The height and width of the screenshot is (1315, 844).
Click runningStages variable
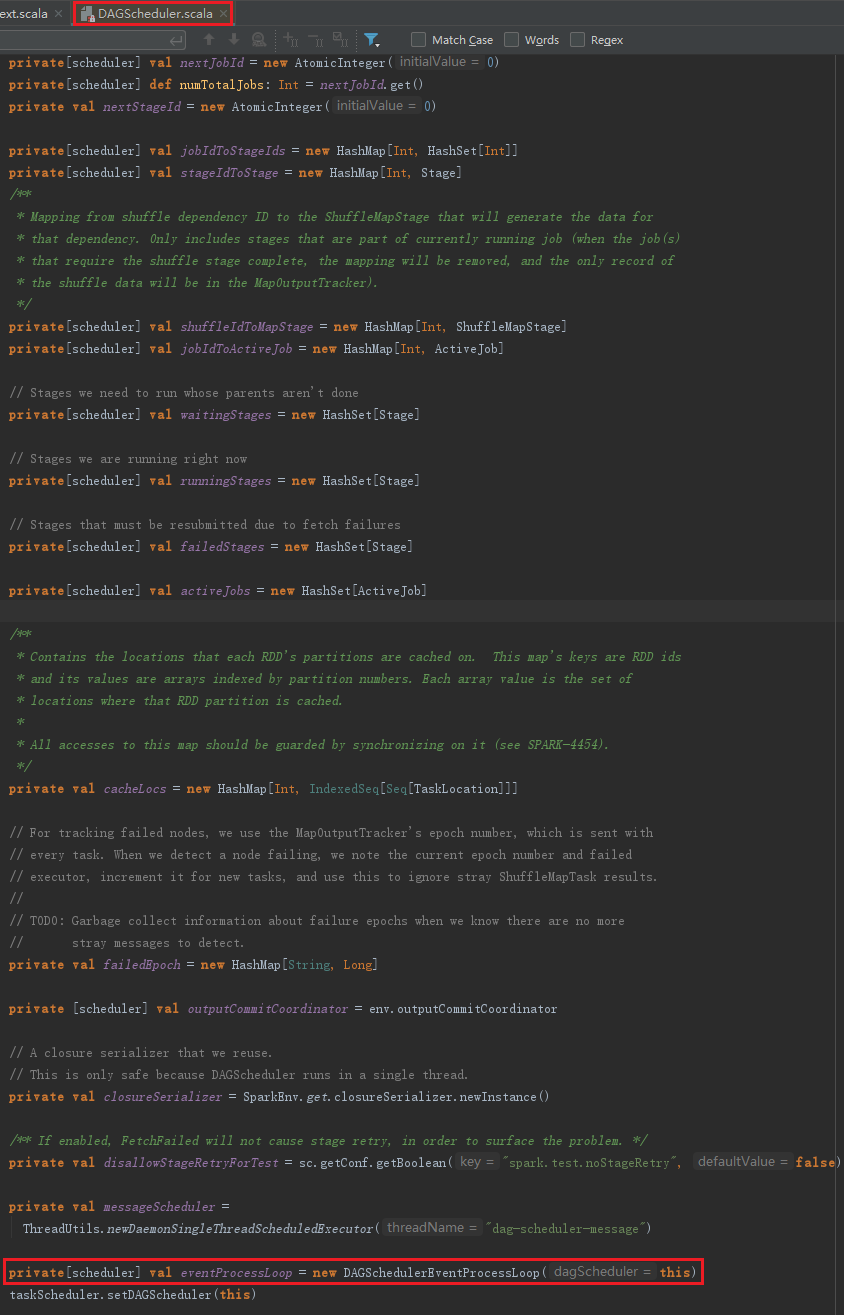coord(225,480)
